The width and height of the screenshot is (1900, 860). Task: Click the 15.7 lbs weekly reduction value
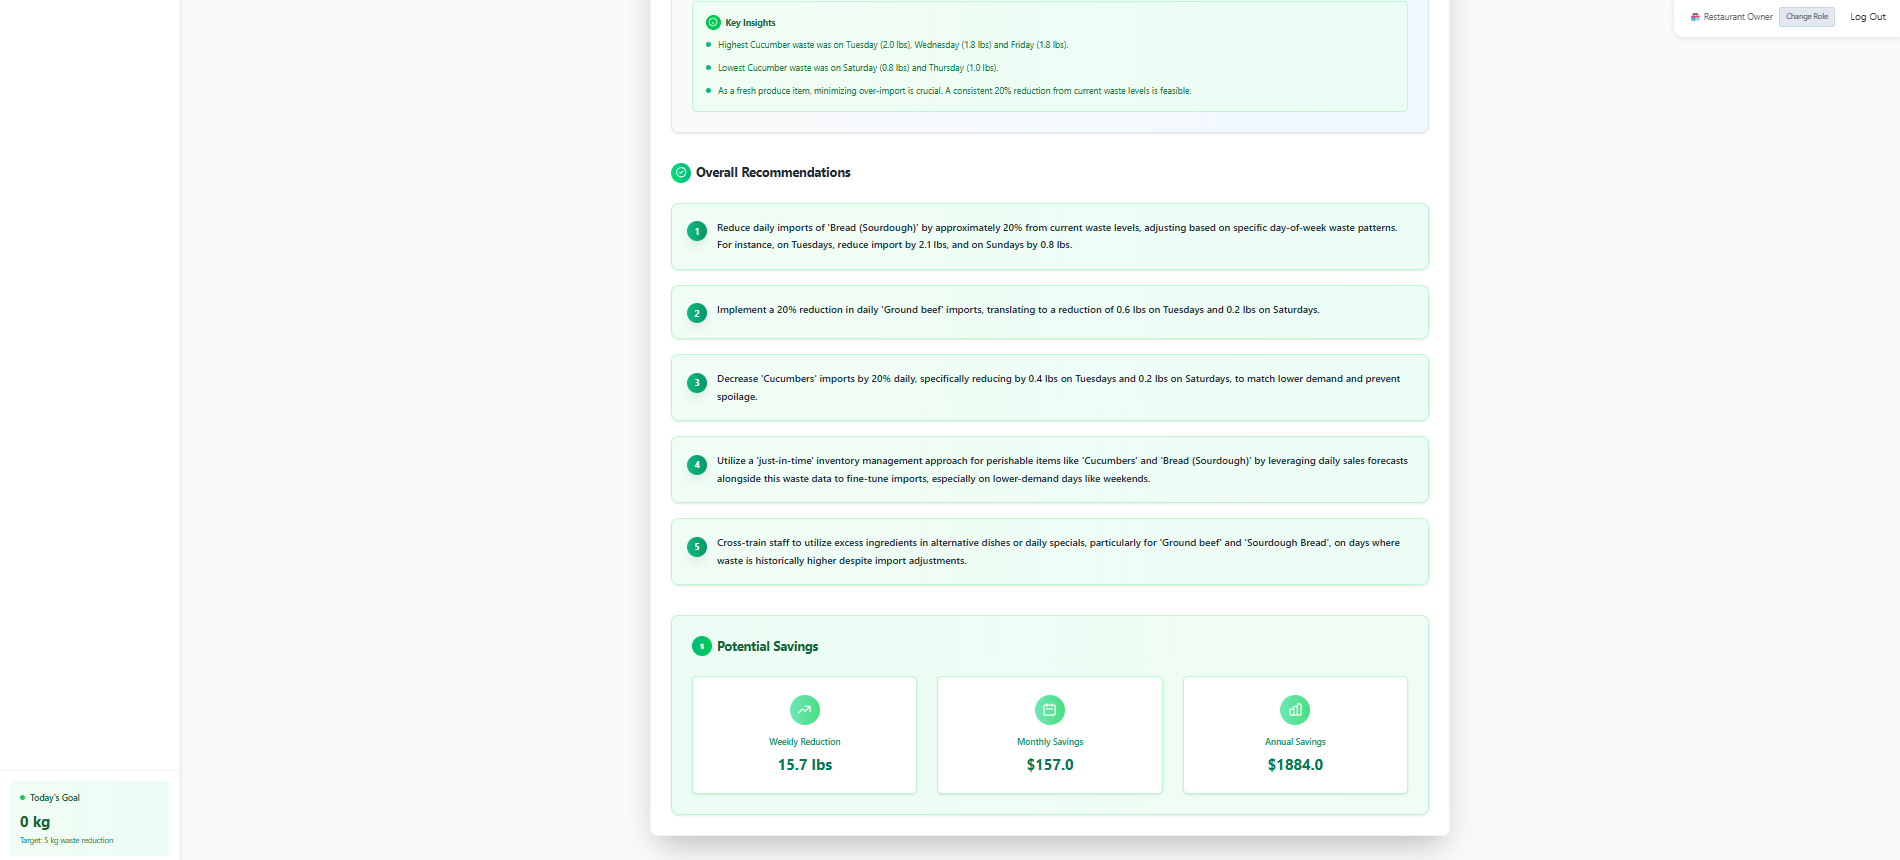(x=805, y=765)
